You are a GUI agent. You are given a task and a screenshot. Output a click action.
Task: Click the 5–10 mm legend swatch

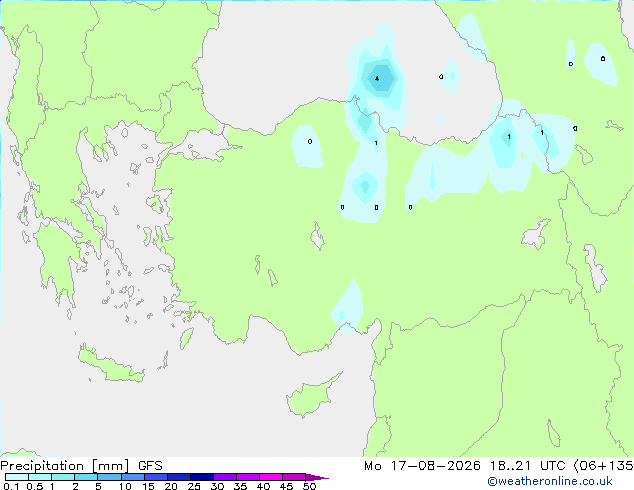pos(109,477)
